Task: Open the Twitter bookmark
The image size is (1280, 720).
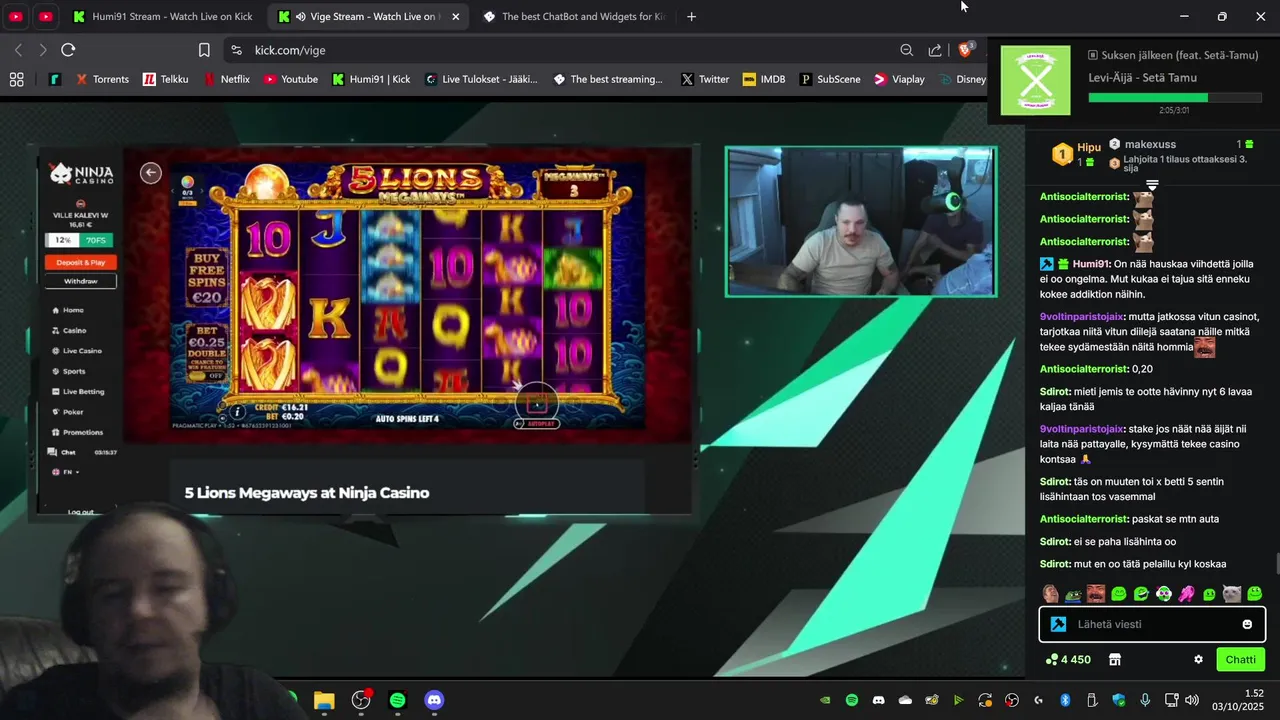Action: (x=705, y=79)
